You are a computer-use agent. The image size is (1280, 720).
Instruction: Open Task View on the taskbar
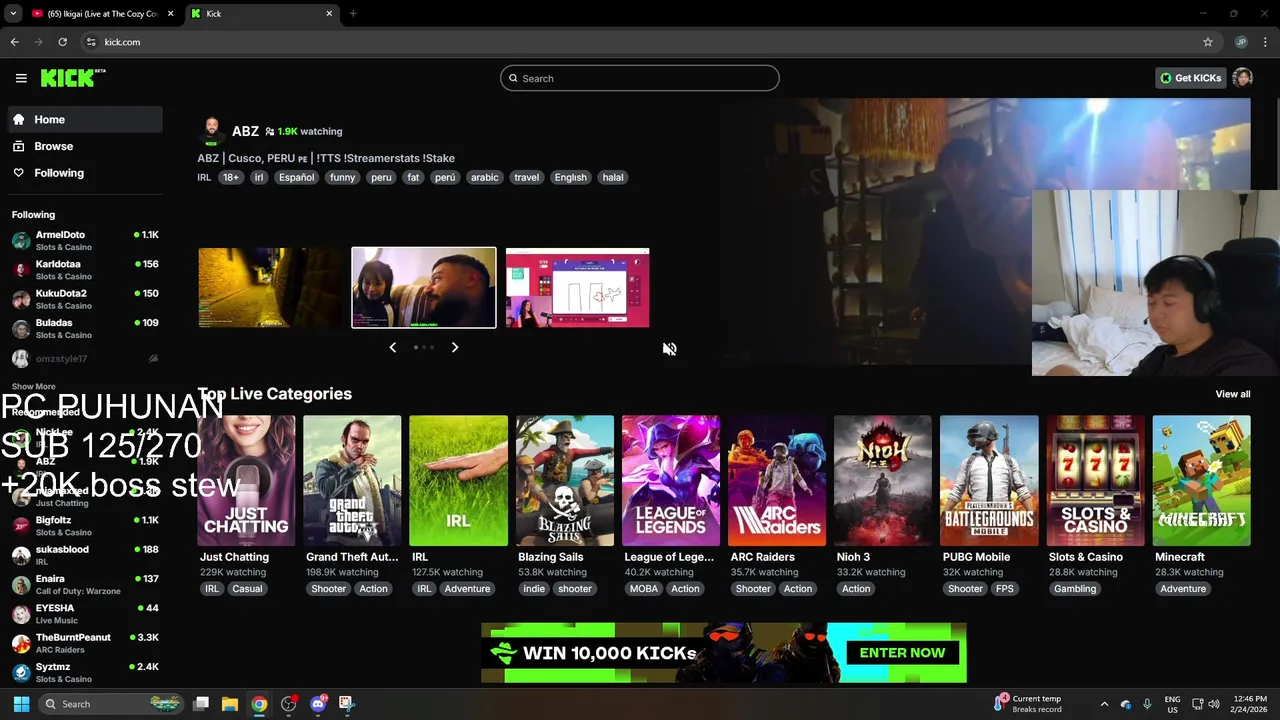201,704
